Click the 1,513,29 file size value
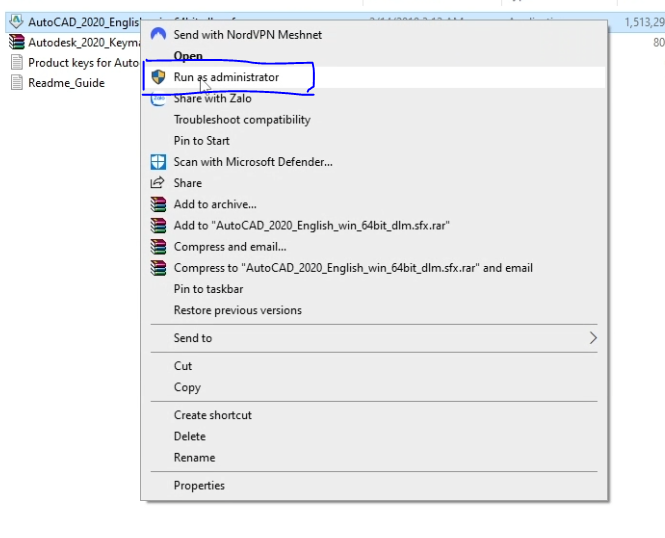 tap(644, 22)
